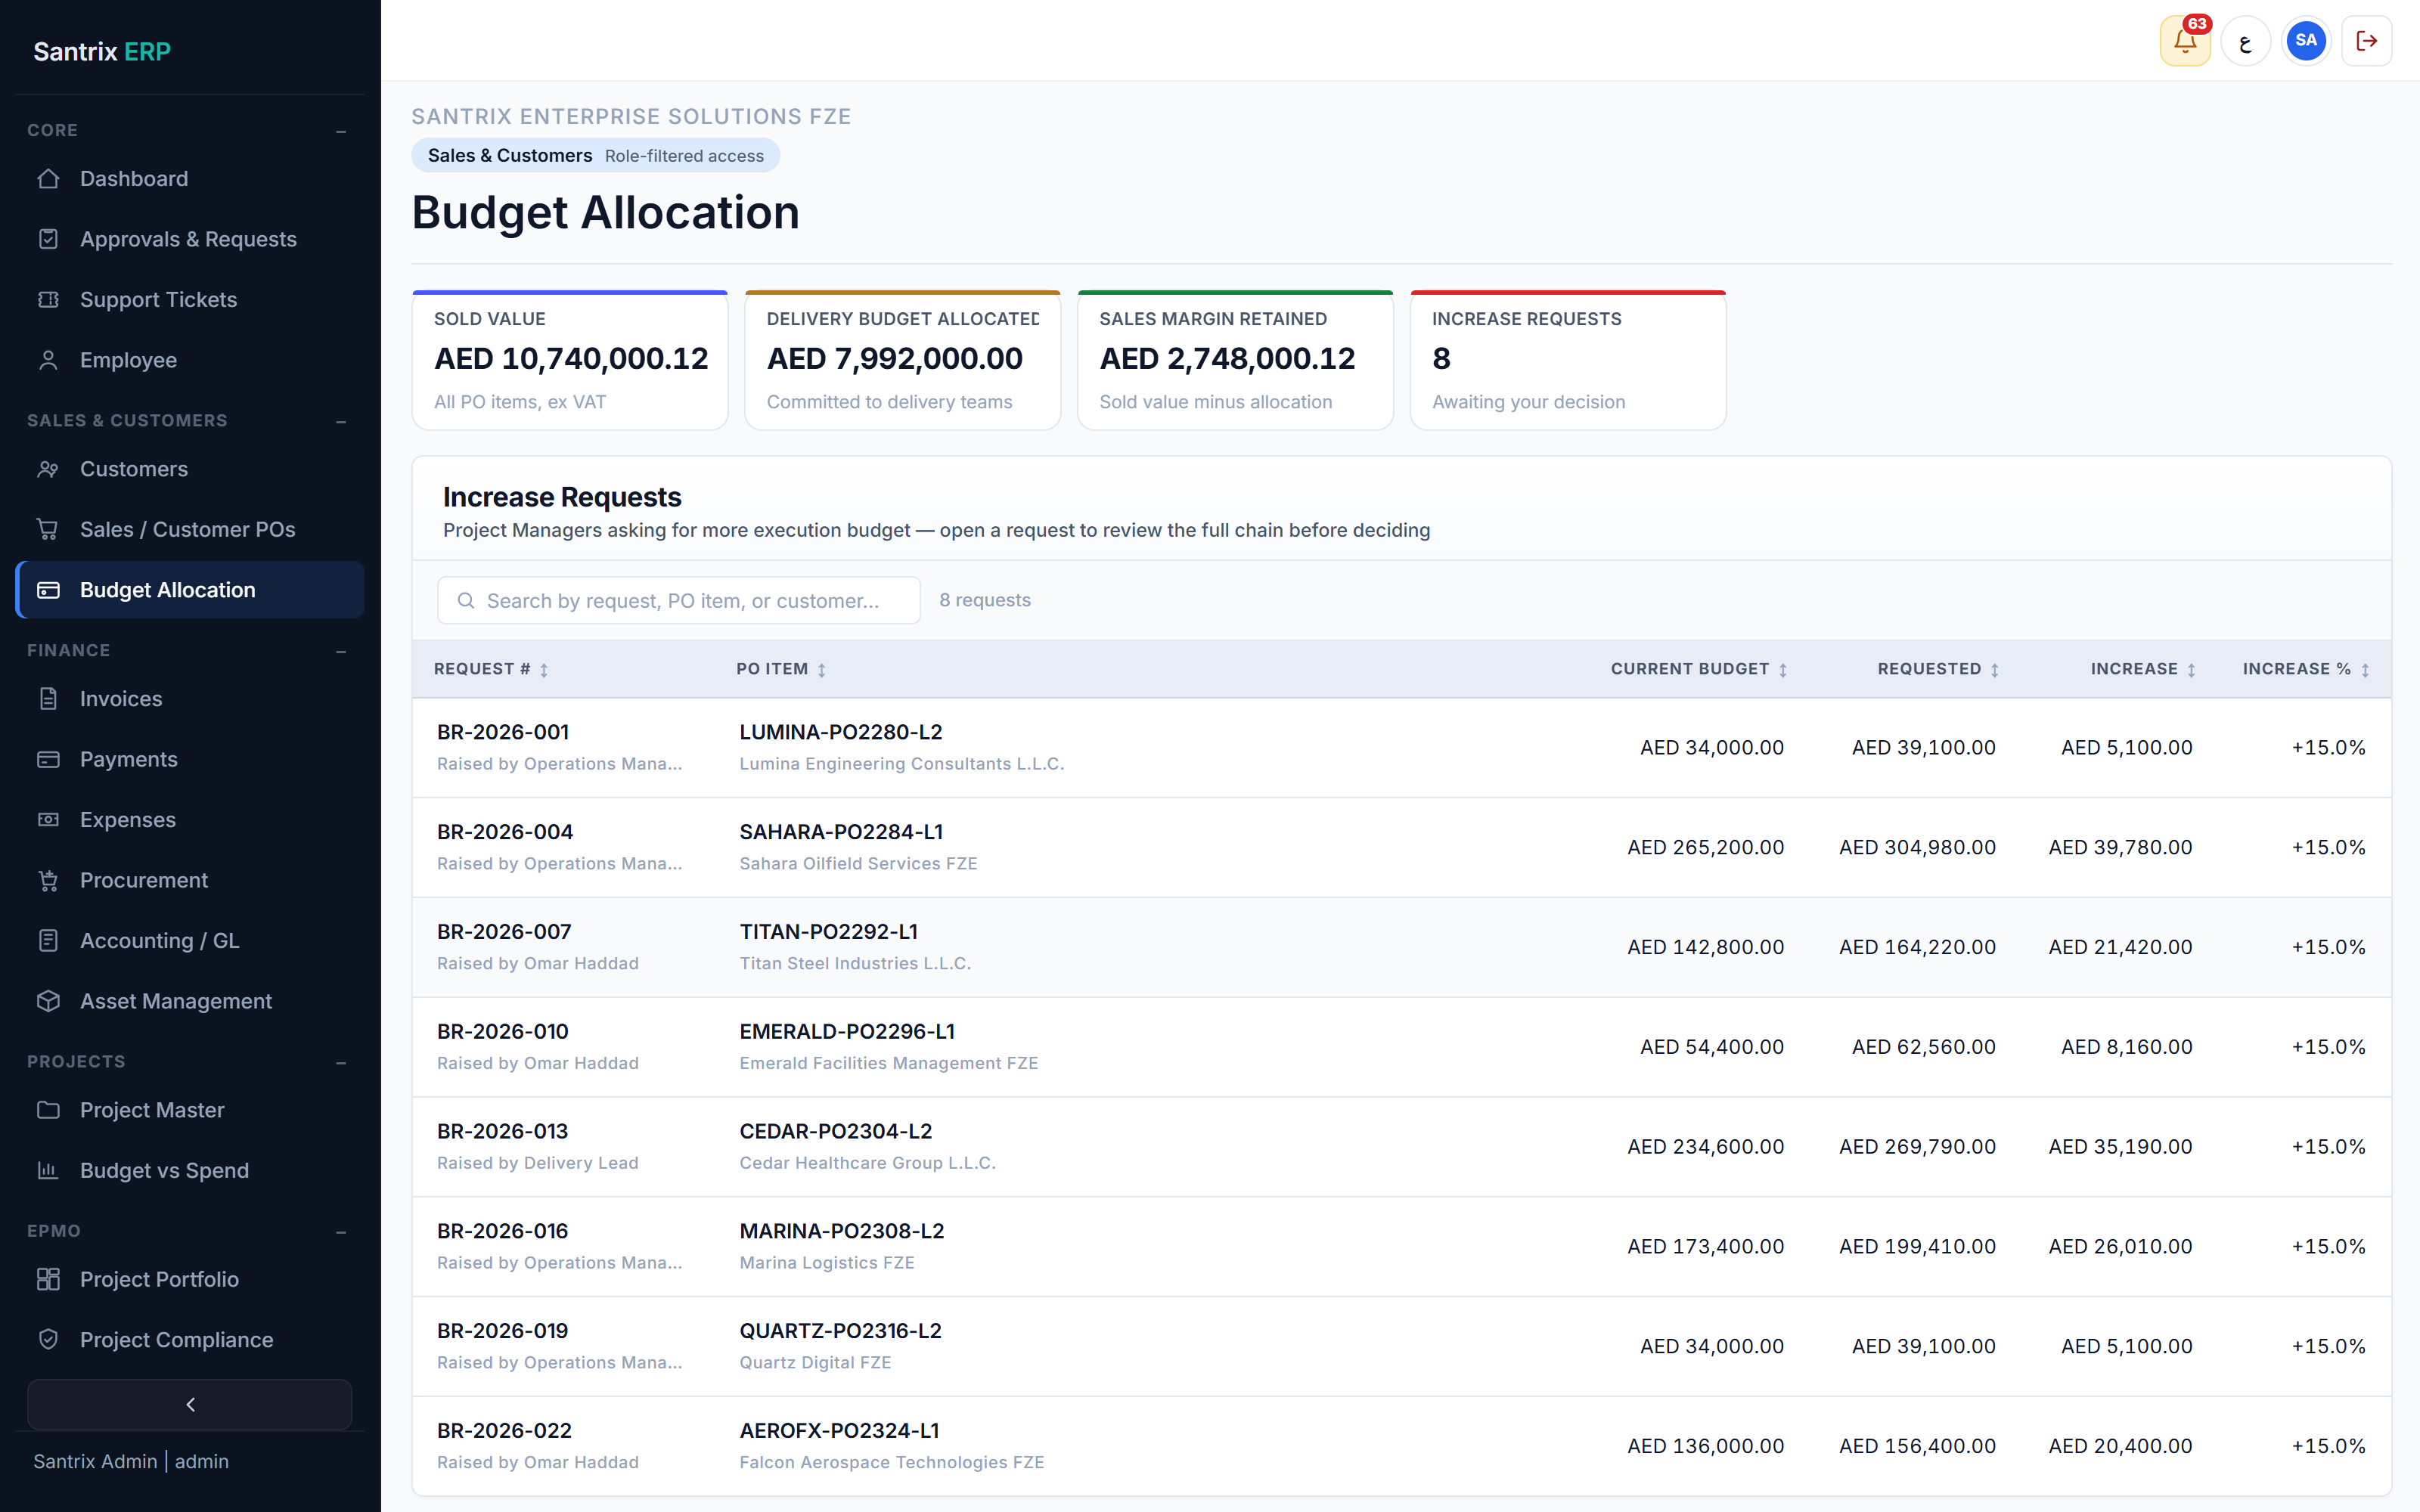Collapse the CORE sidebar section
The image size is (2420, 1512).
pyautogui.click(x=341, y=131)
